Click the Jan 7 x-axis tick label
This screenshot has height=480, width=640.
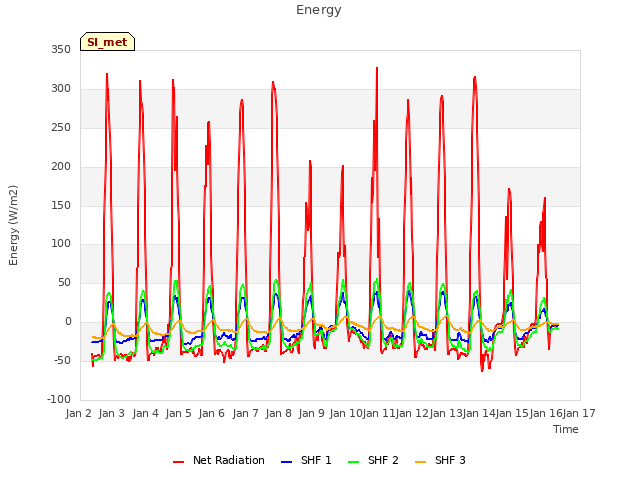click(x=246, y=413)
